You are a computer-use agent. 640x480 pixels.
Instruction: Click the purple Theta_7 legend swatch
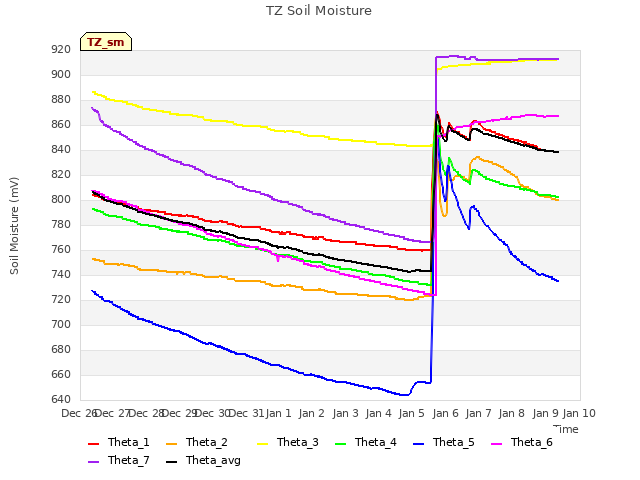click(x=93, y=462)
